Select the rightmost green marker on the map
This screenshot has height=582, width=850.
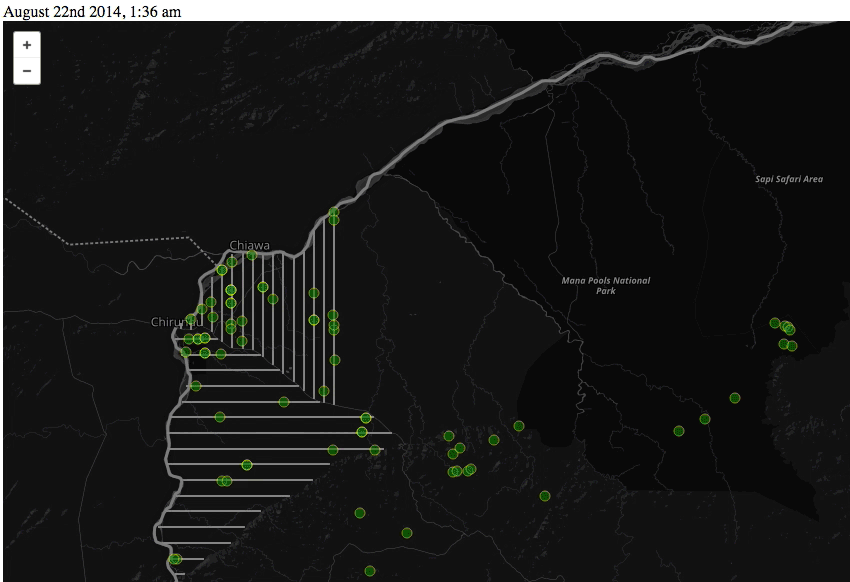[792, 346]
